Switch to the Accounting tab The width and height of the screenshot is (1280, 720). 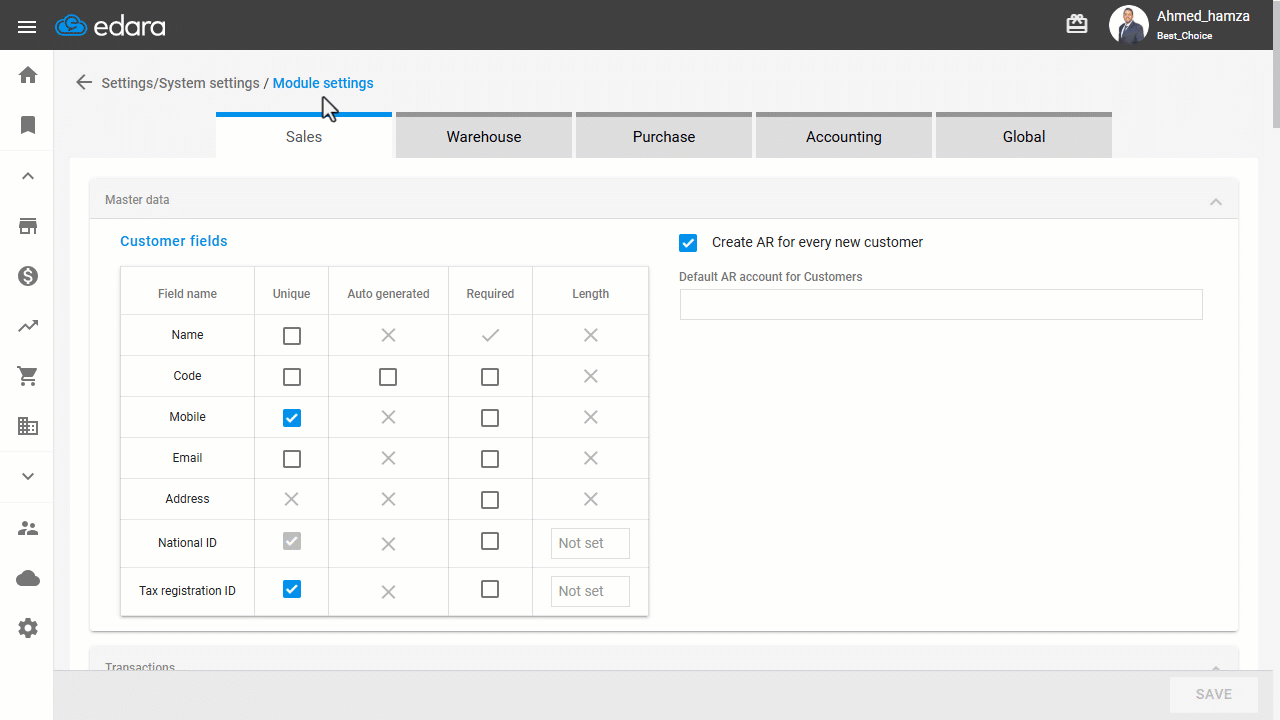(x=844, y=135)
